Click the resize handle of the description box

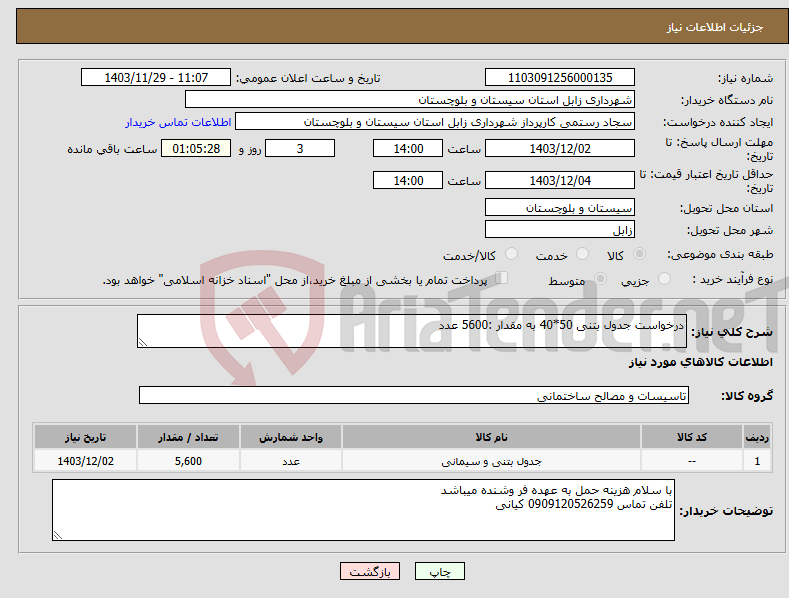[143, 342]
